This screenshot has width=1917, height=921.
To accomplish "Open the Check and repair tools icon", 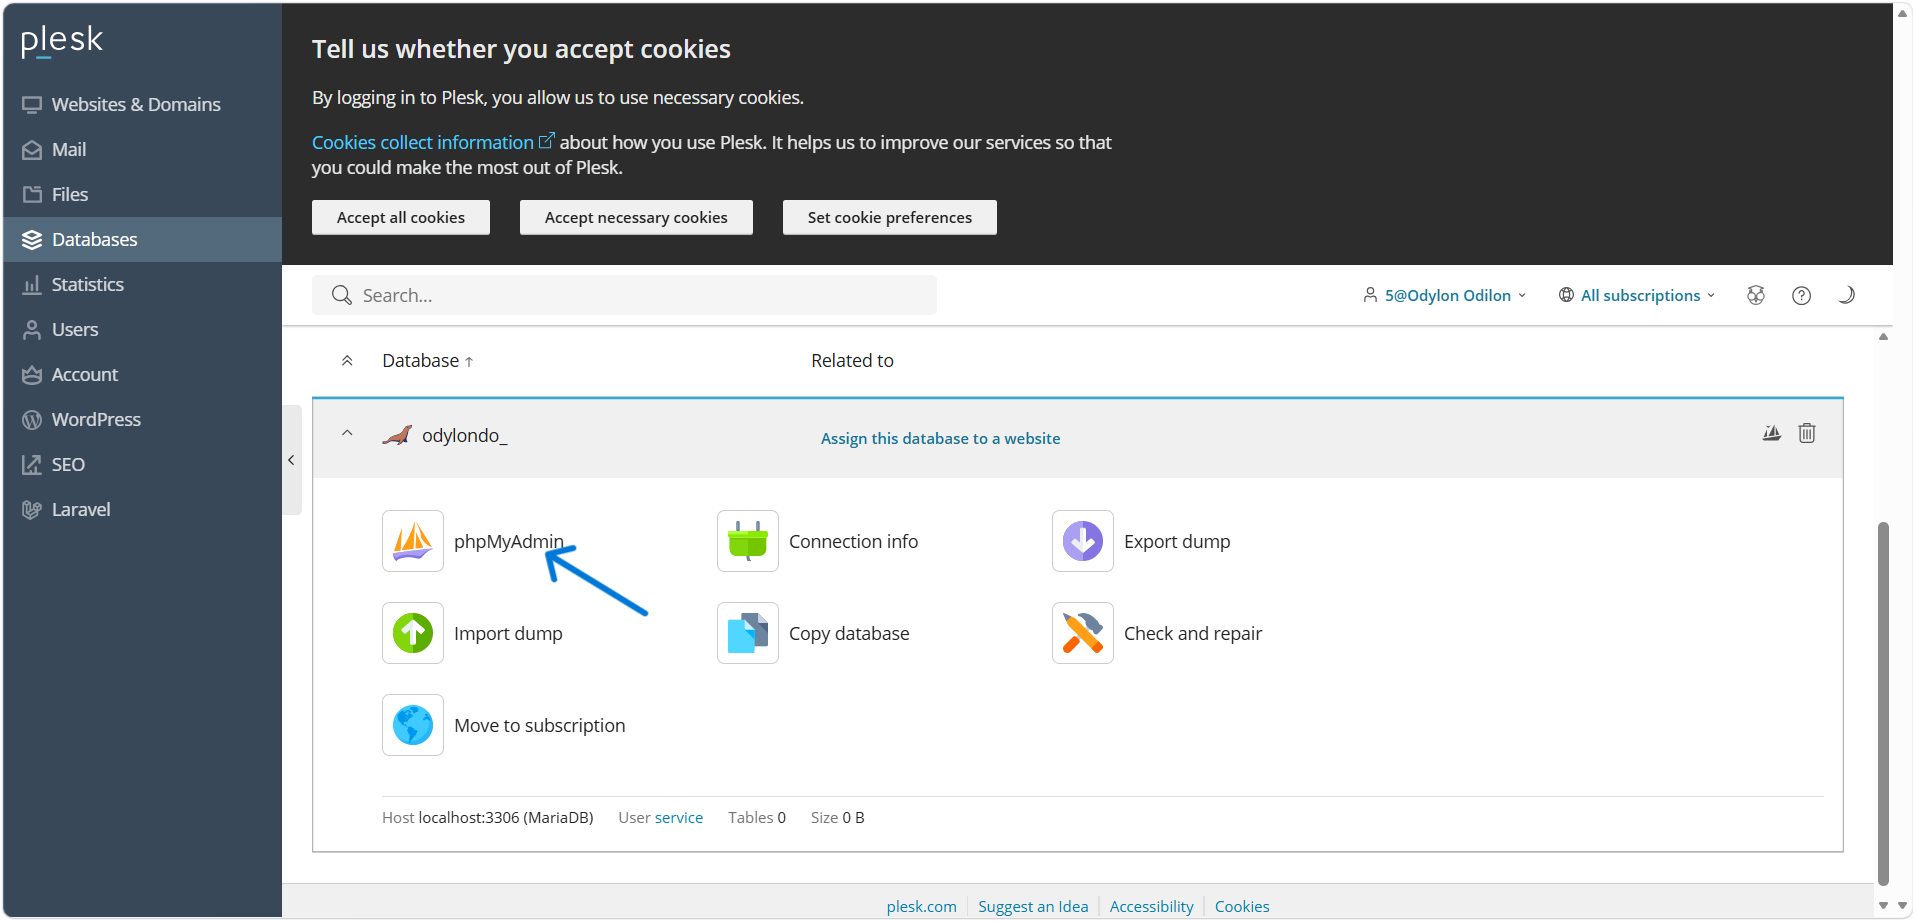I will click(x=1082, y=633).
